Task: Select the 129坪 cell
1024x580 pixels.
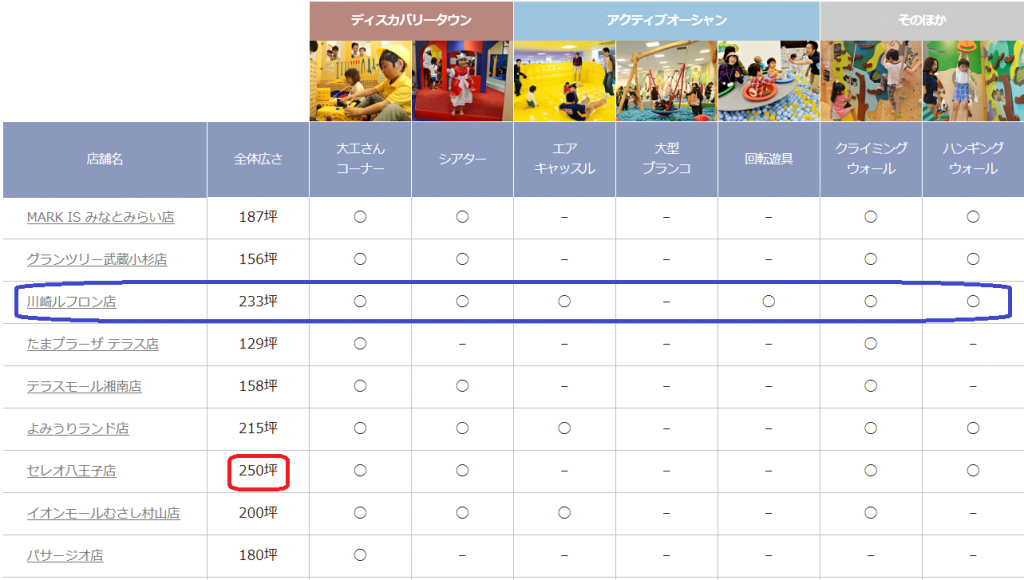Action: pyautogui.click(x=258, y=344)
